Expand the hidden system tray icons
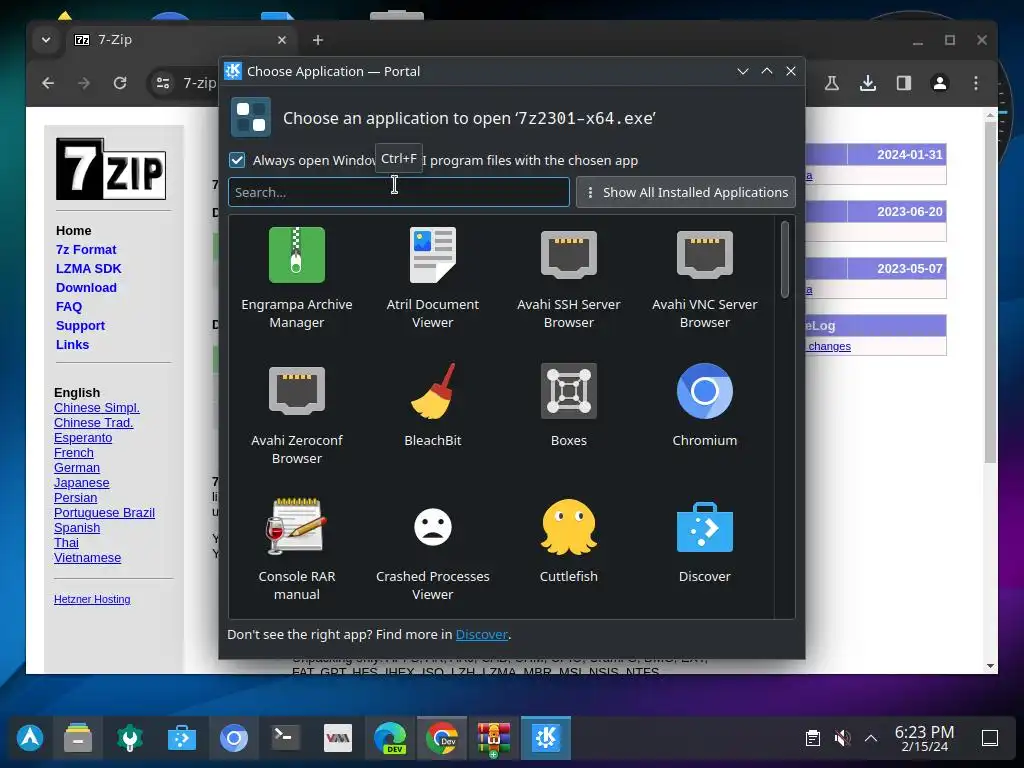 (x=871, y=738)
